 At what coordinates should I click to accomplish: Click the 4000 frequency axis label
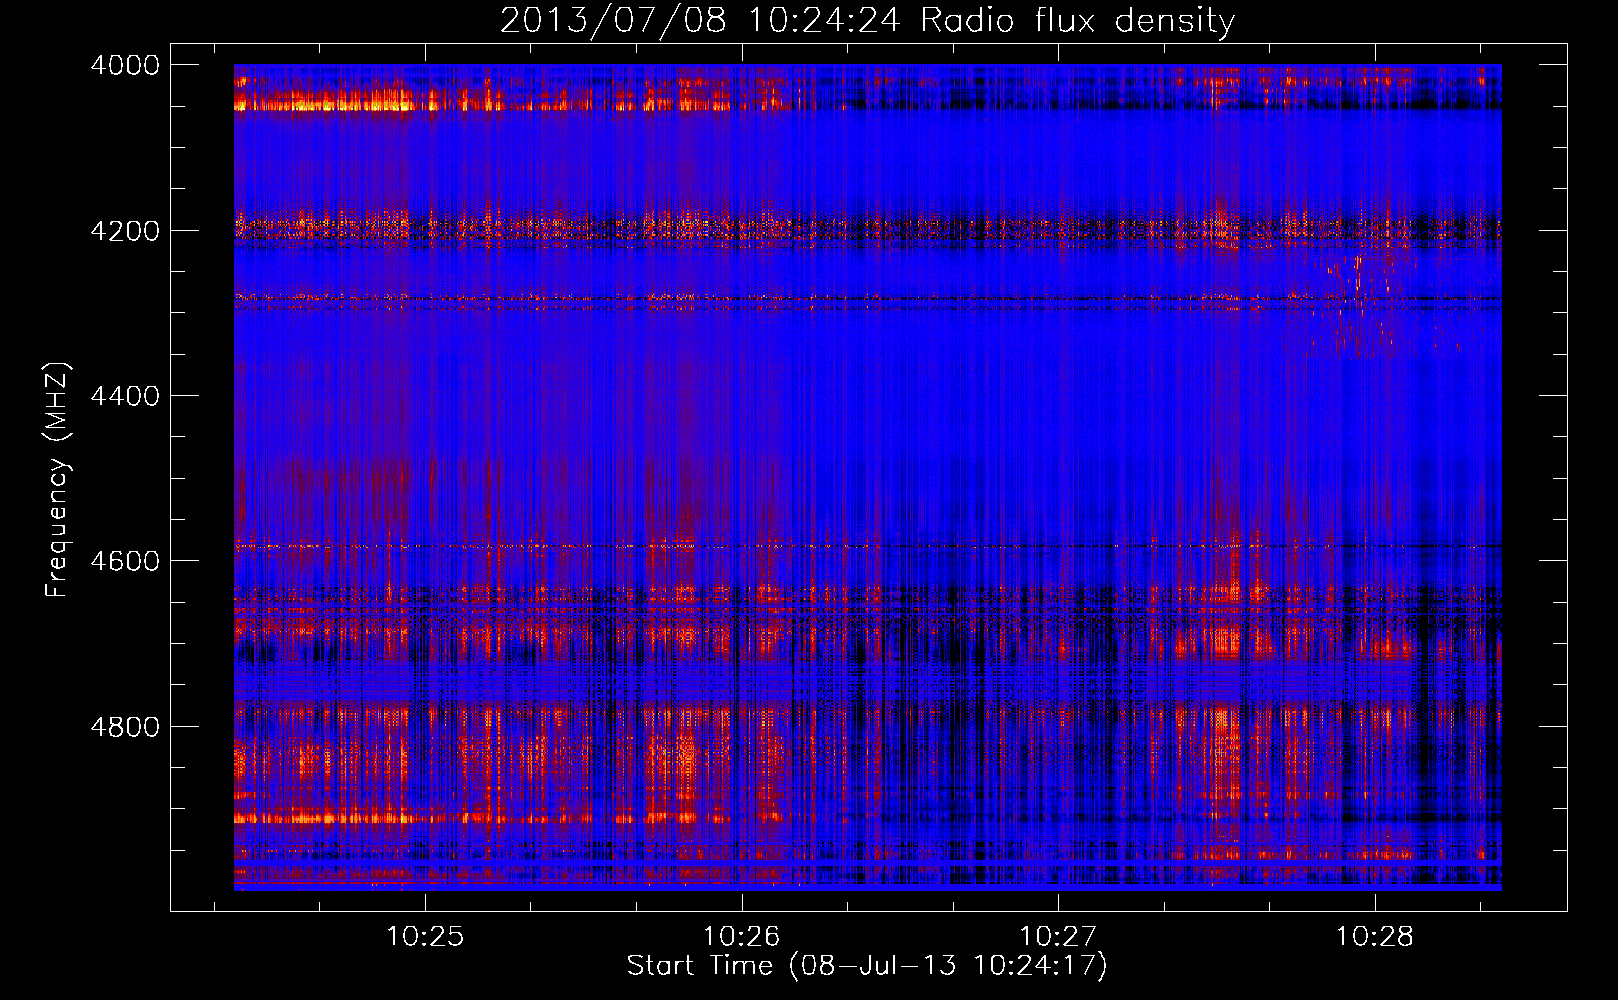pos(125,65)
